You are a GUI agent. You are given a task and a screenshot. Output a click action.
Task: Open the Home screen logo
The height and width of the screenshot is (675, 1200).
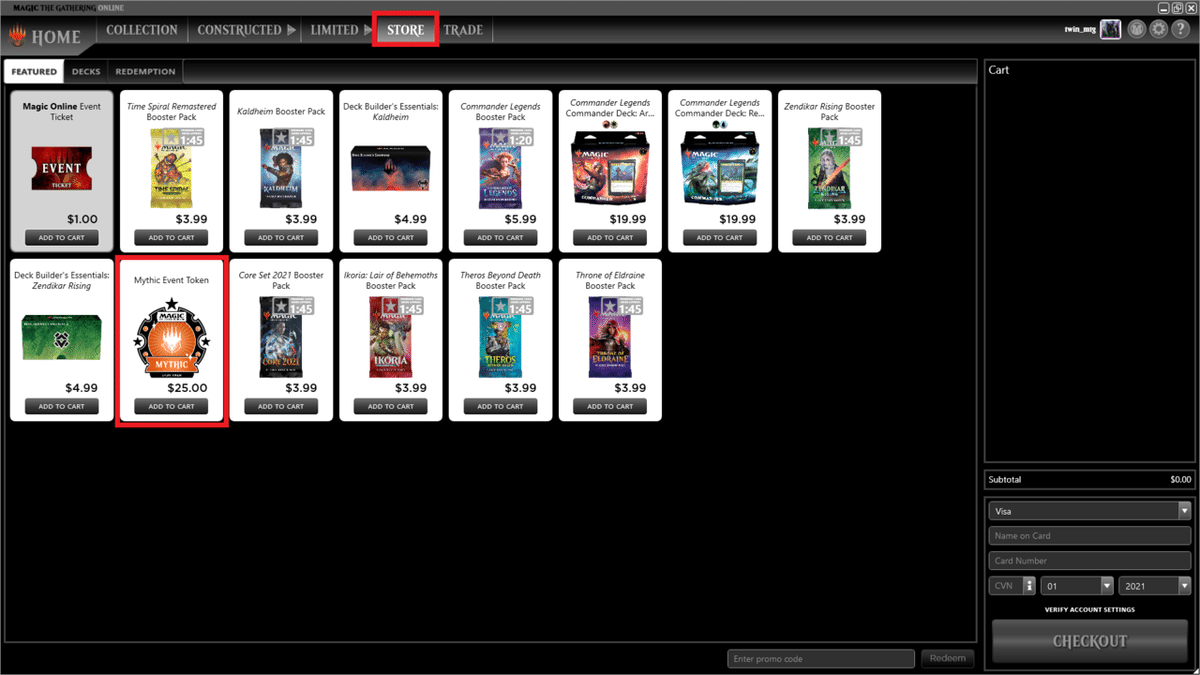click(x=47, y=36)
